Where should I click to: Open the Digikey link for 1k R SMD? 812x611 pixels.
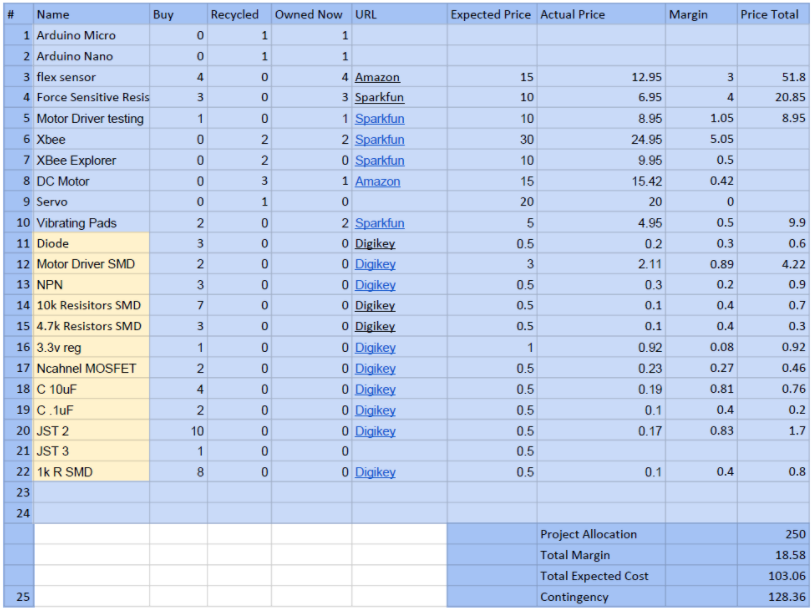(375, 472)
